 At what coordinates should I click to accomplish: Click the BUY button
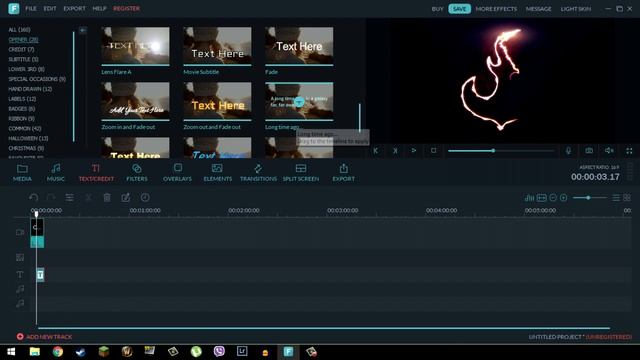tap(437, 9)
